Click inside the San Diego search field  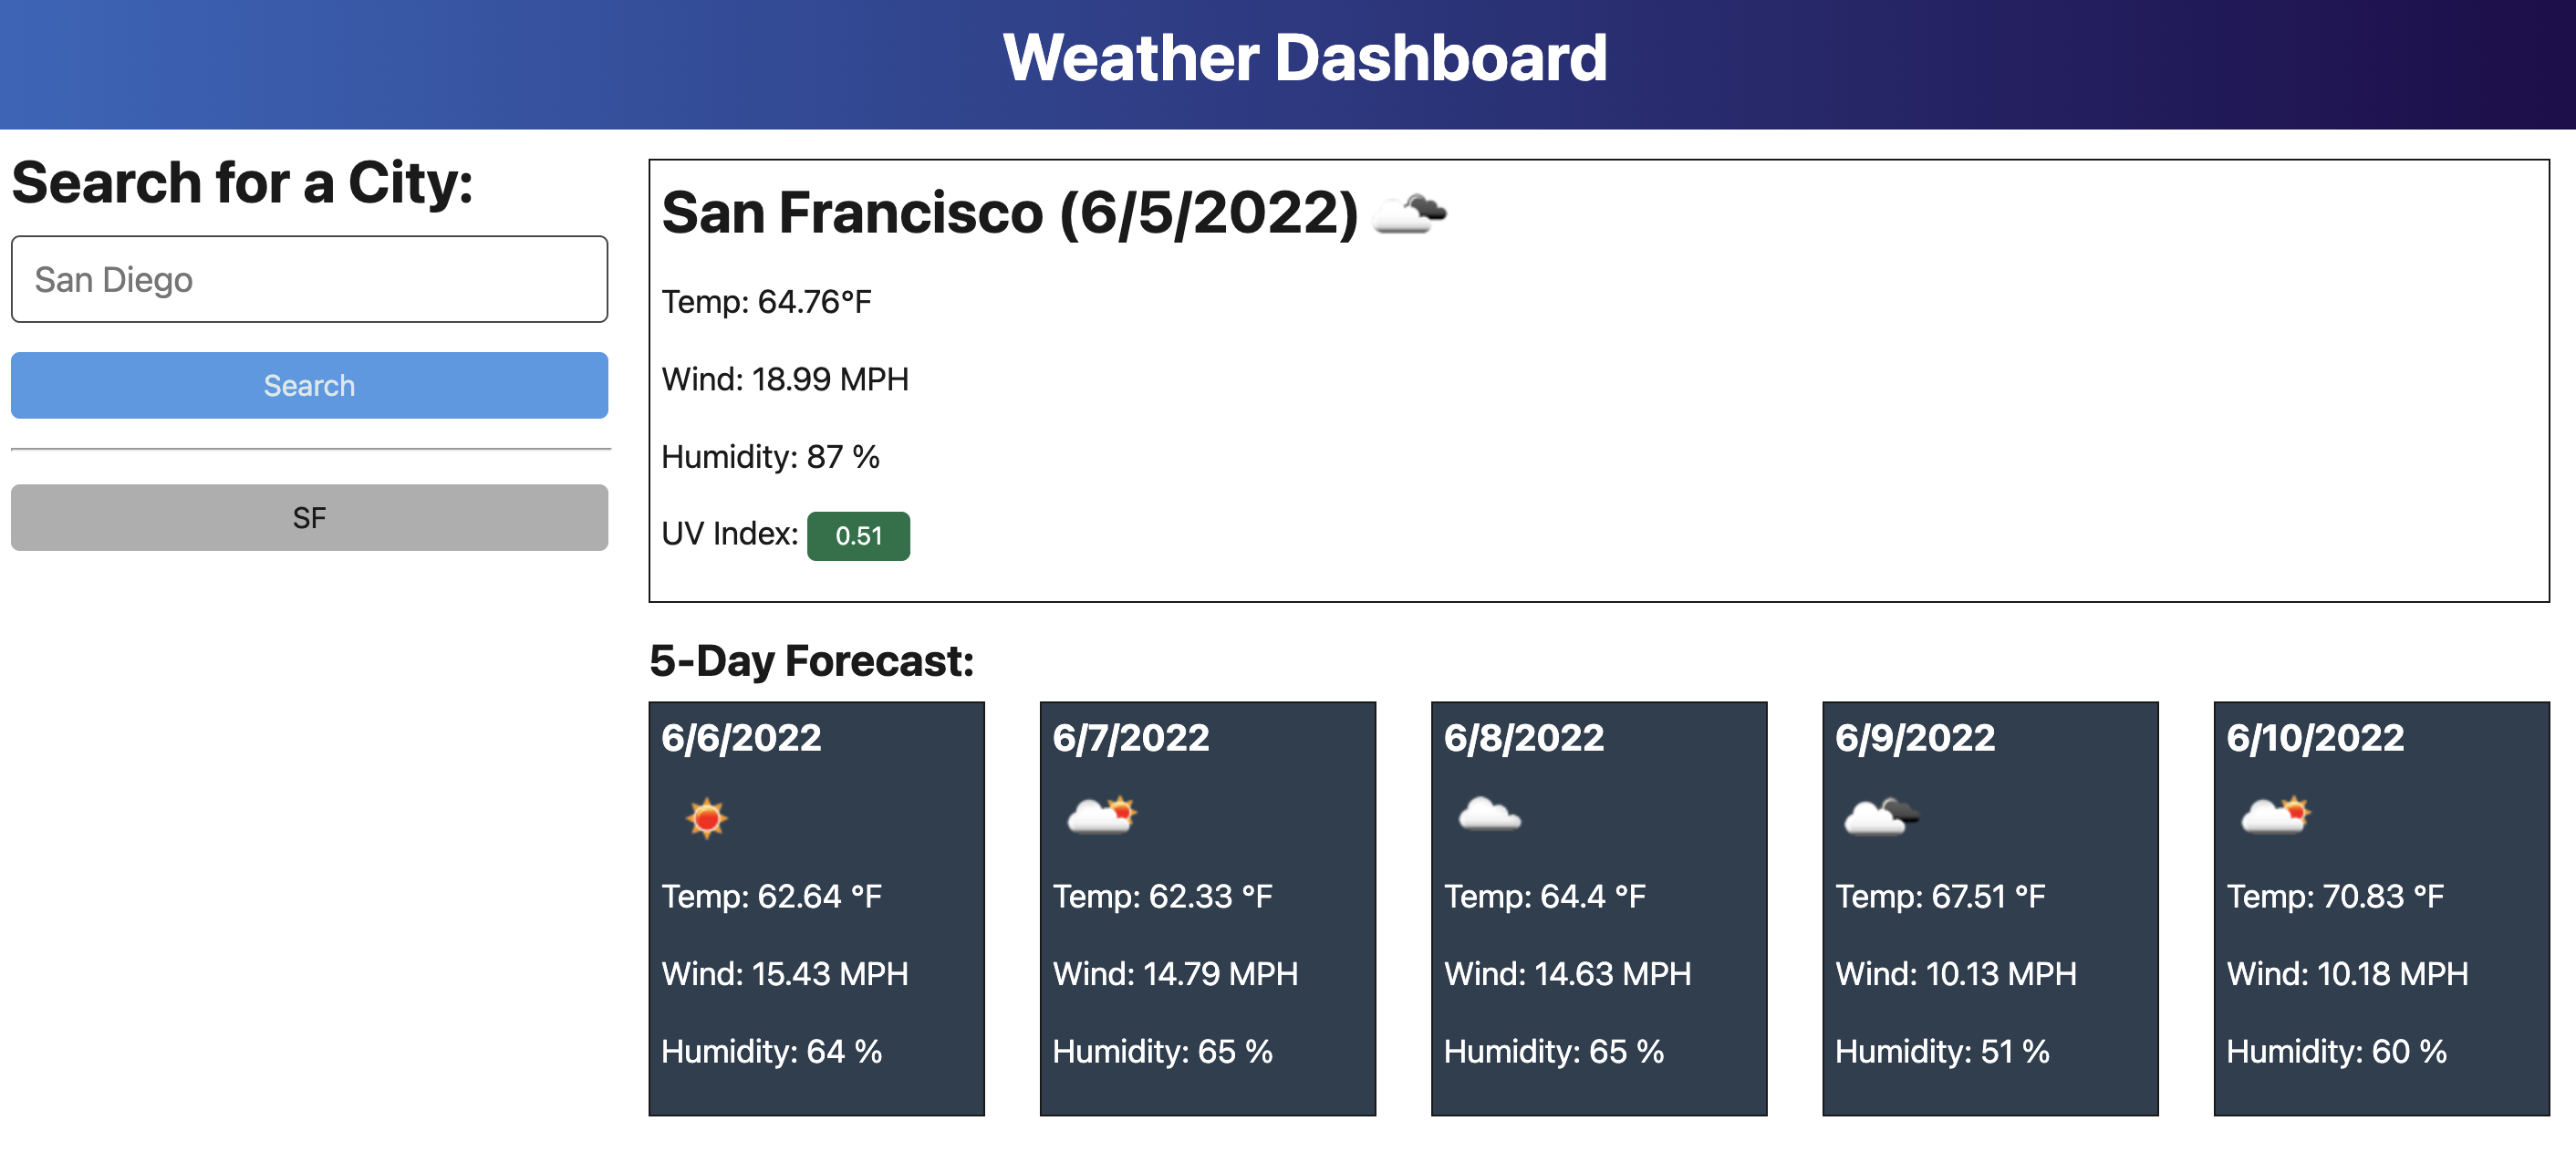pos(308,279)
